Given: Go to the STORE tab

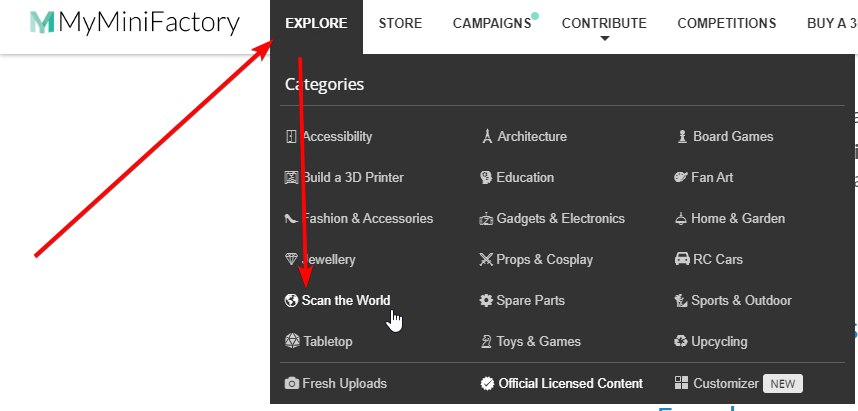Looking at the screenshot, I should tap(400, 24).
